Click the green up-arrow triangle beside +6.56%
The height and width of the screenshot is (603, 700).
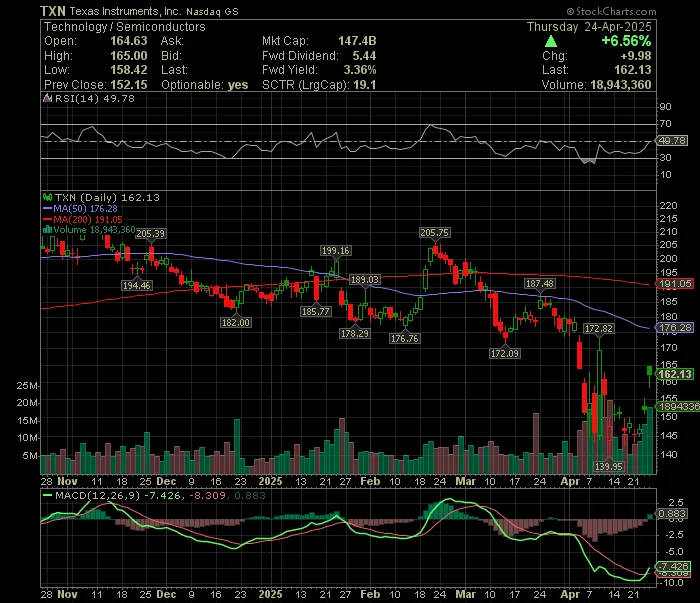point(551,42)
